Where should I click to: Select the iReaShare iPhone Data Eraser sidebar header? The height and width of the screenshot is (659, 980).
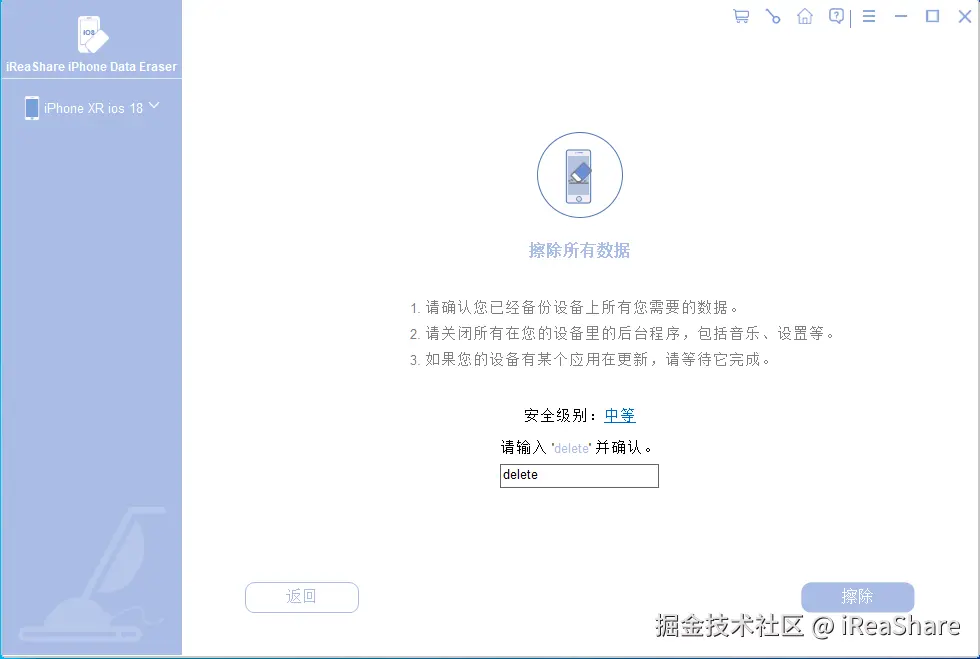[x=91, y=66]
